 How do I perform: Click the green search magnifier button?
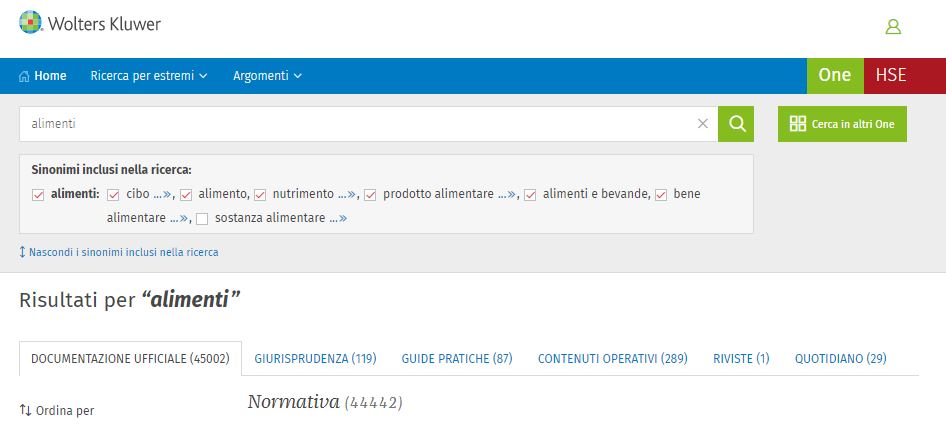[x=736, y=124]
